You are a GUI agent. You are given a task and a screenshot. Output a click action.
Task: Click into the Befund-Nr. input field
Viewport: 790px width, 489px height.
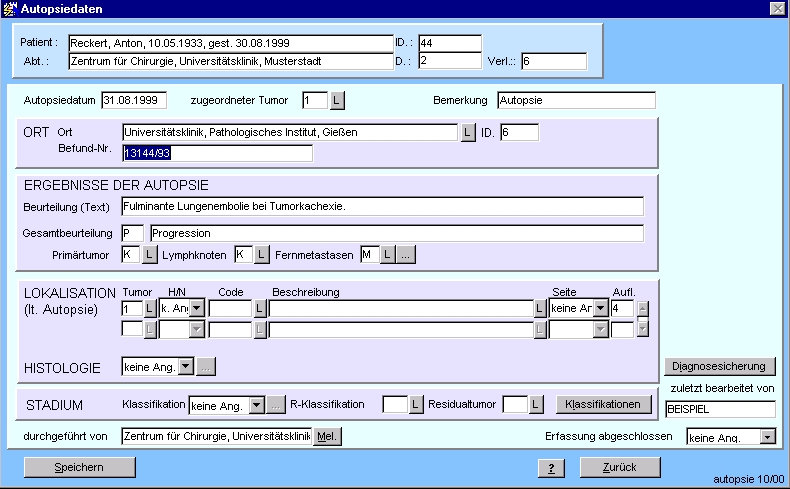pyautogui.click(x=217, y=153)
